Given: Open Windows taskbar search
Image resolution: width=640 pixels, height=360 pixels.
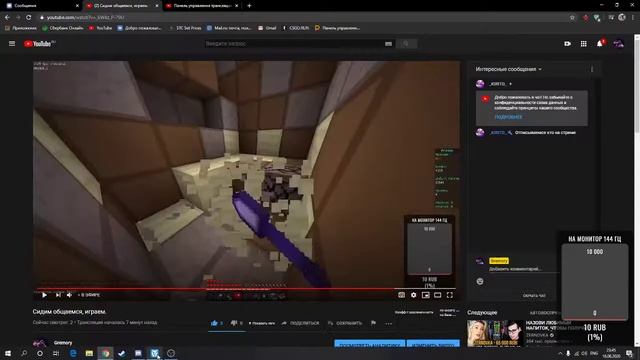Looking at the screenshot, I should tap(24, 353).
